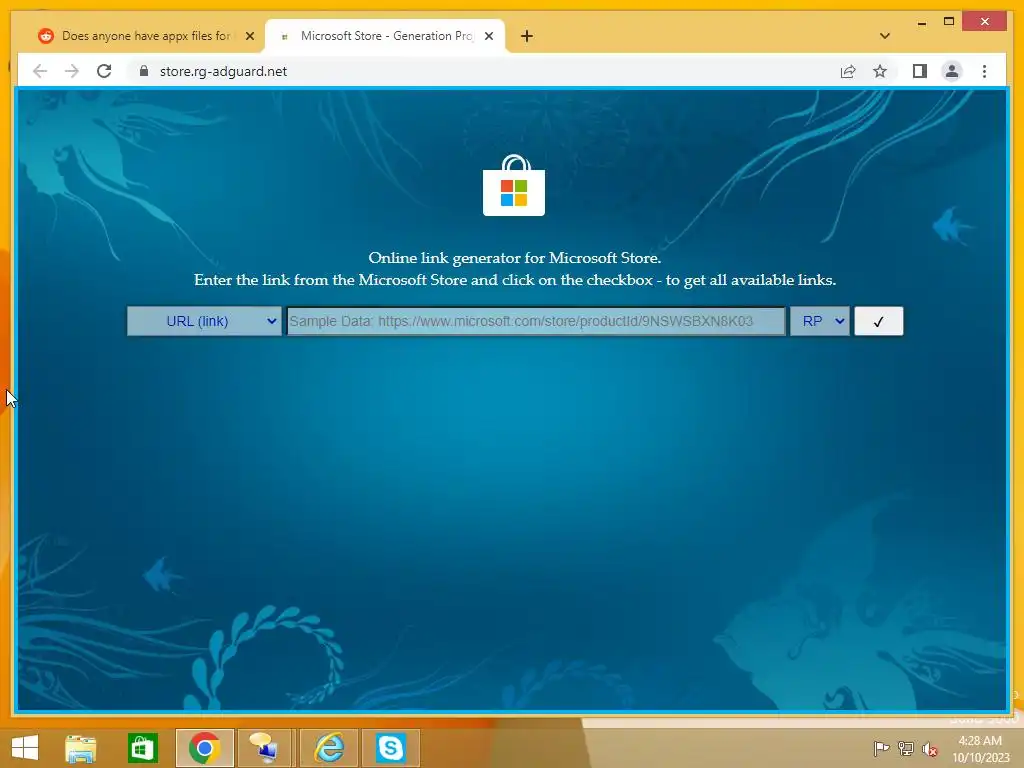Expand the RP ring dropdown

(820, 321)
